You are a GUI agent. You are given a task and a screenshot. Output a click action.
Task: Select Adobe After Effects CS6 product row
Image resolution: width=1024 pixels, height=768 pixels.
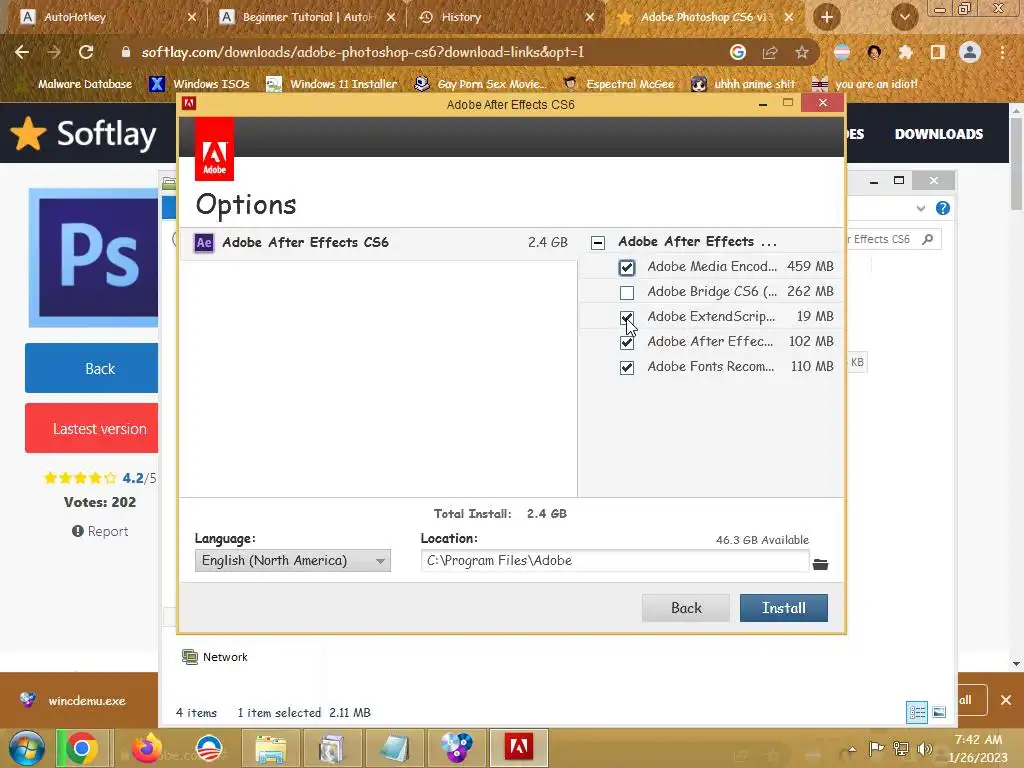[x=379, y=243]
